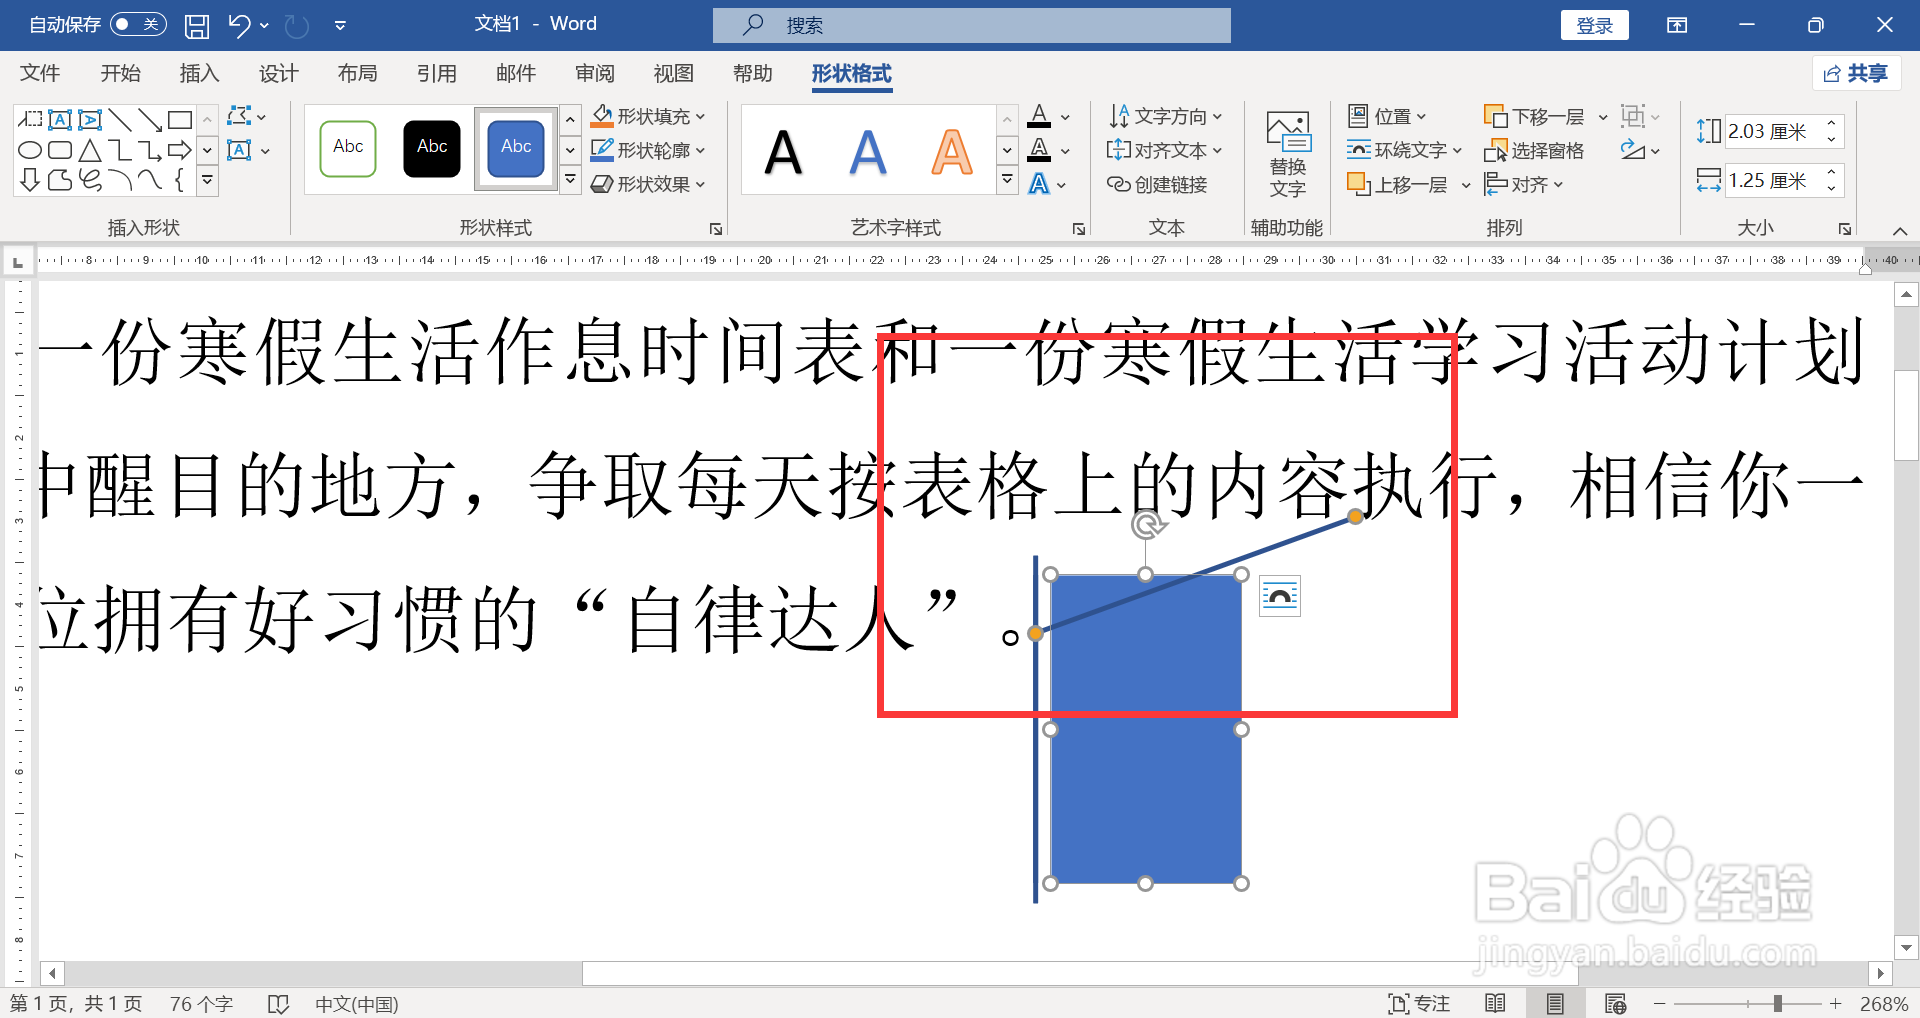This screenshot has height=1018, width=1920.
Task: Switch to the 引用 tab
Action: pyautogui.click(x=436, y=73)
